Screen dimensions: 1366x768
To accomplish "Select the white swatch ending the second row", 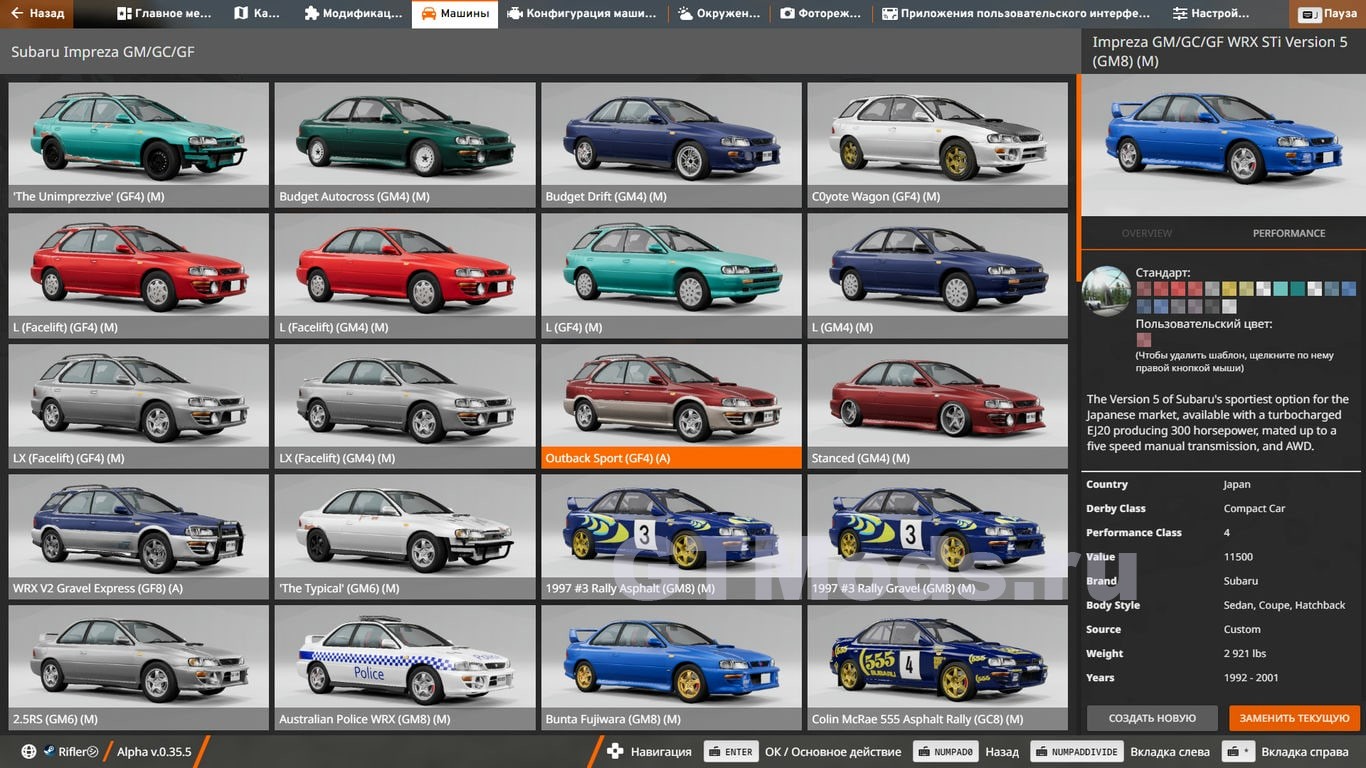I will point(1229,306).
